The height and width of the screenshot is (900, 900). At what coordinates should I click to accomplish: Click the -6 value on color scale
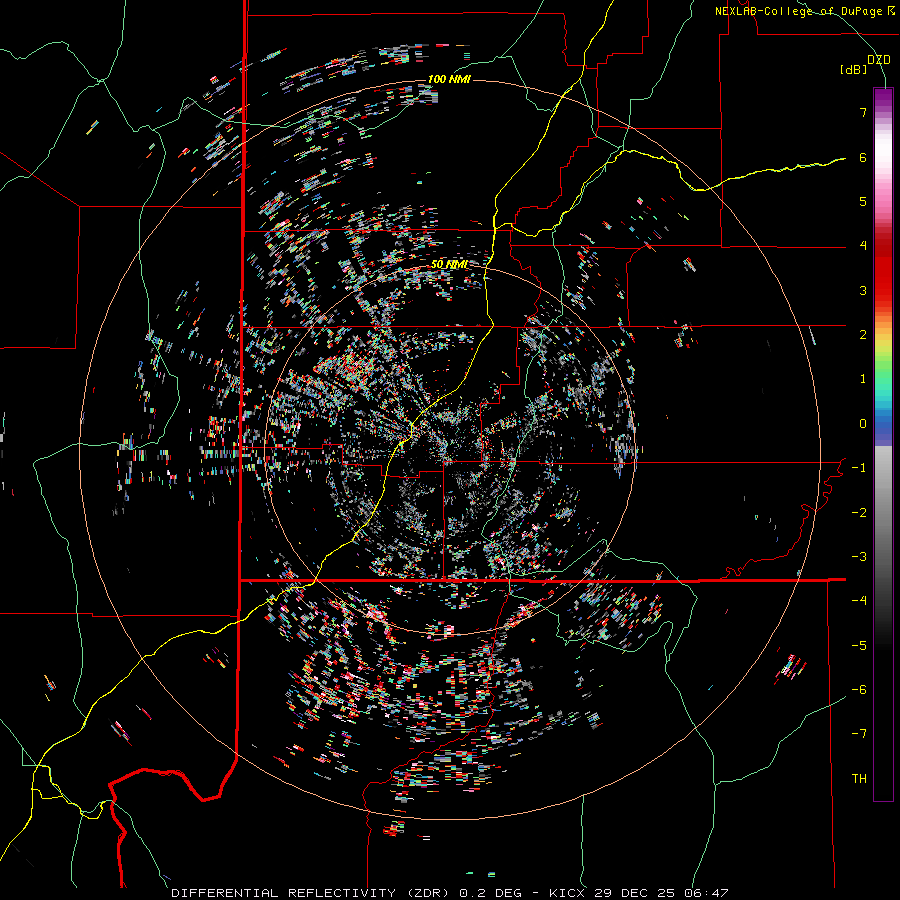click(x=859, y=690)
